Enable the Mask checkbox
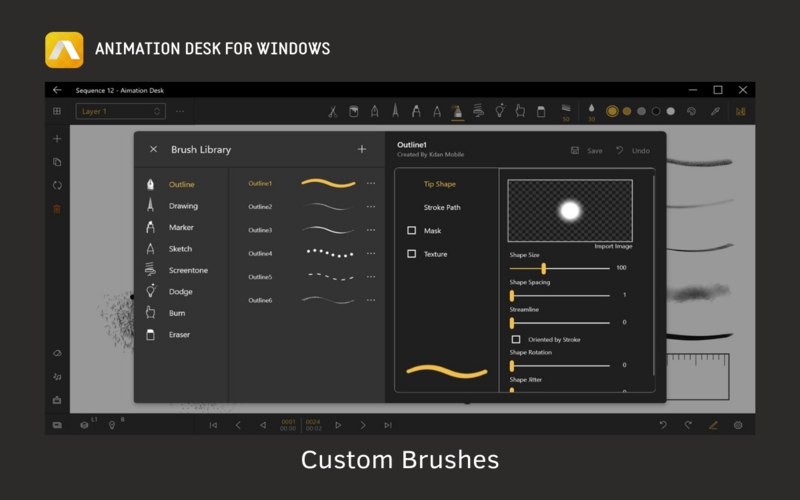This screenshot has height=500, width=800. (x=411, y=231)
